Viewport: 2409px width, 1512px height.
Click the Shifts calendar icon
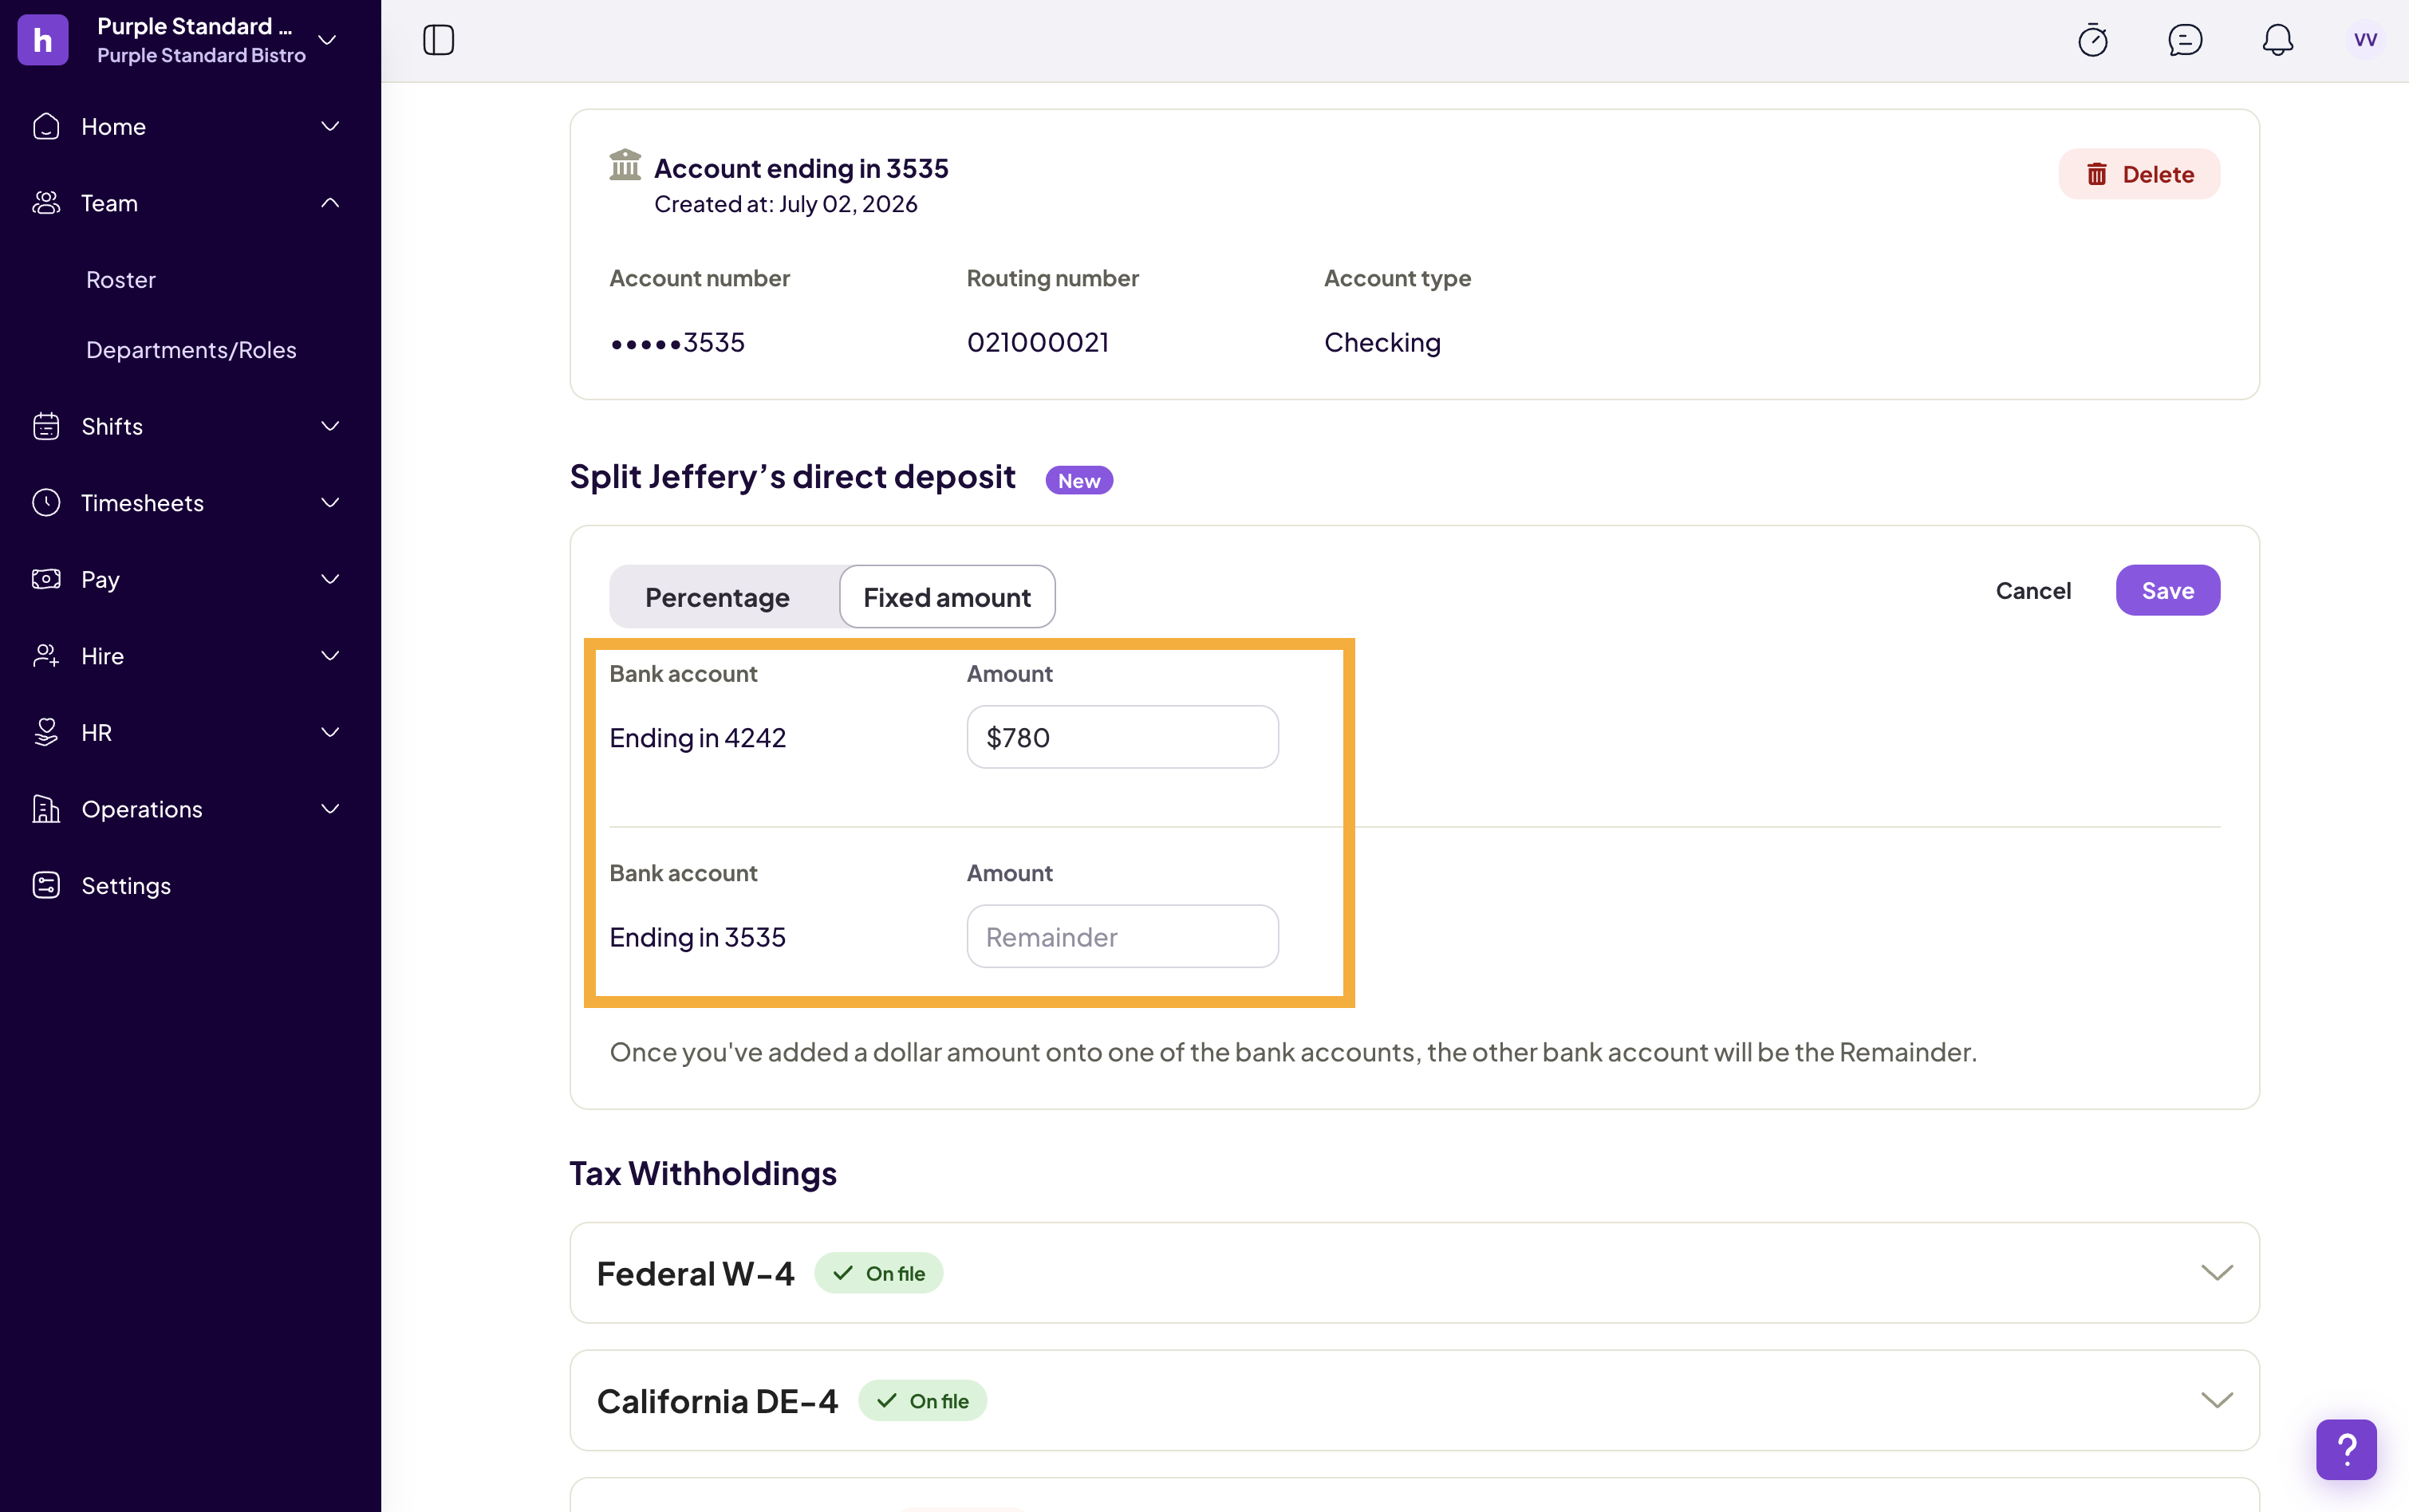point(46,426)
